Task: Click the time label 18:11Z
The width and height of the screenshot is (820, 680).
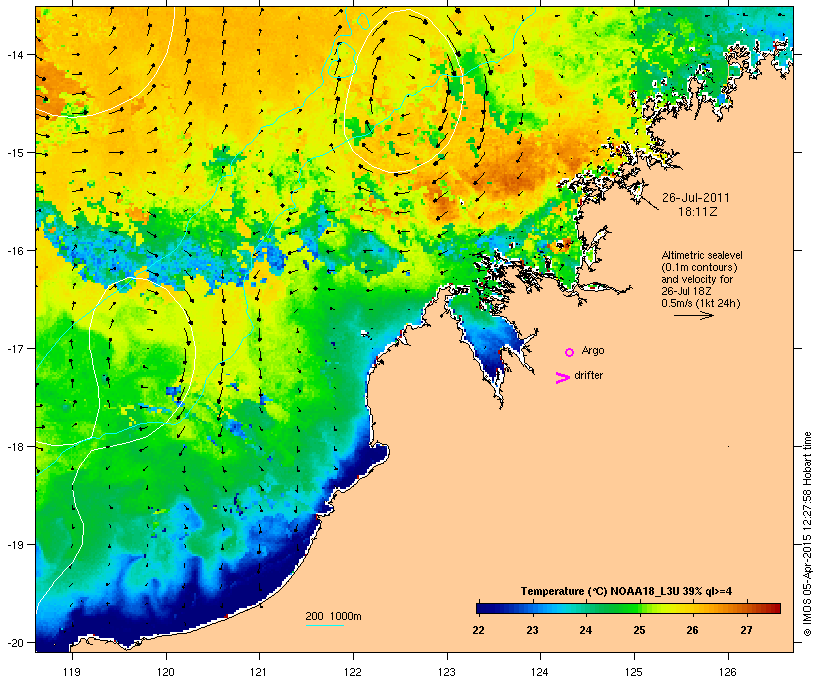Action: pyautogui.click(x=697, y=212)
